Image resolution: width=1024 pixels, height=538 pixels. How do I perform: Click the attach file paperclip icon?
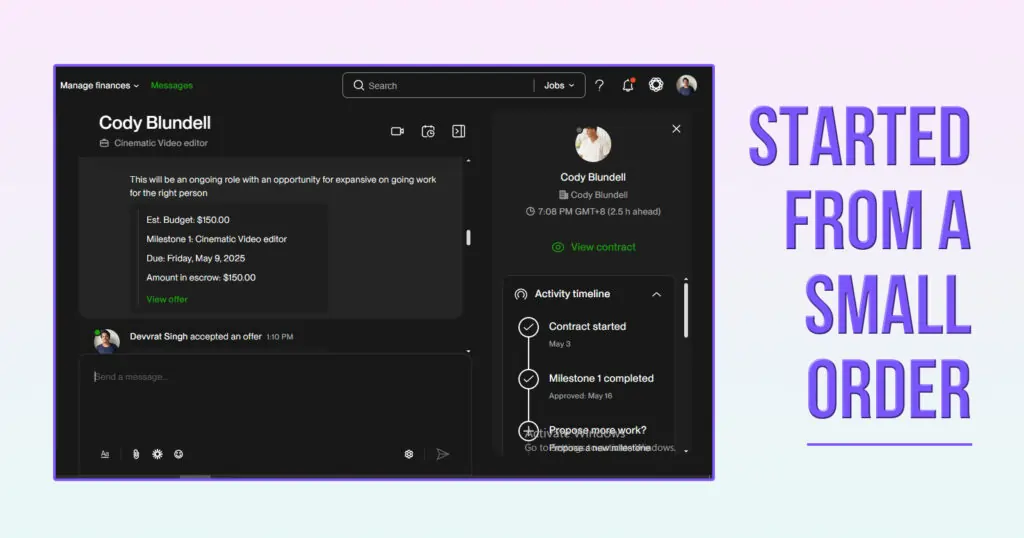[136, 454]
